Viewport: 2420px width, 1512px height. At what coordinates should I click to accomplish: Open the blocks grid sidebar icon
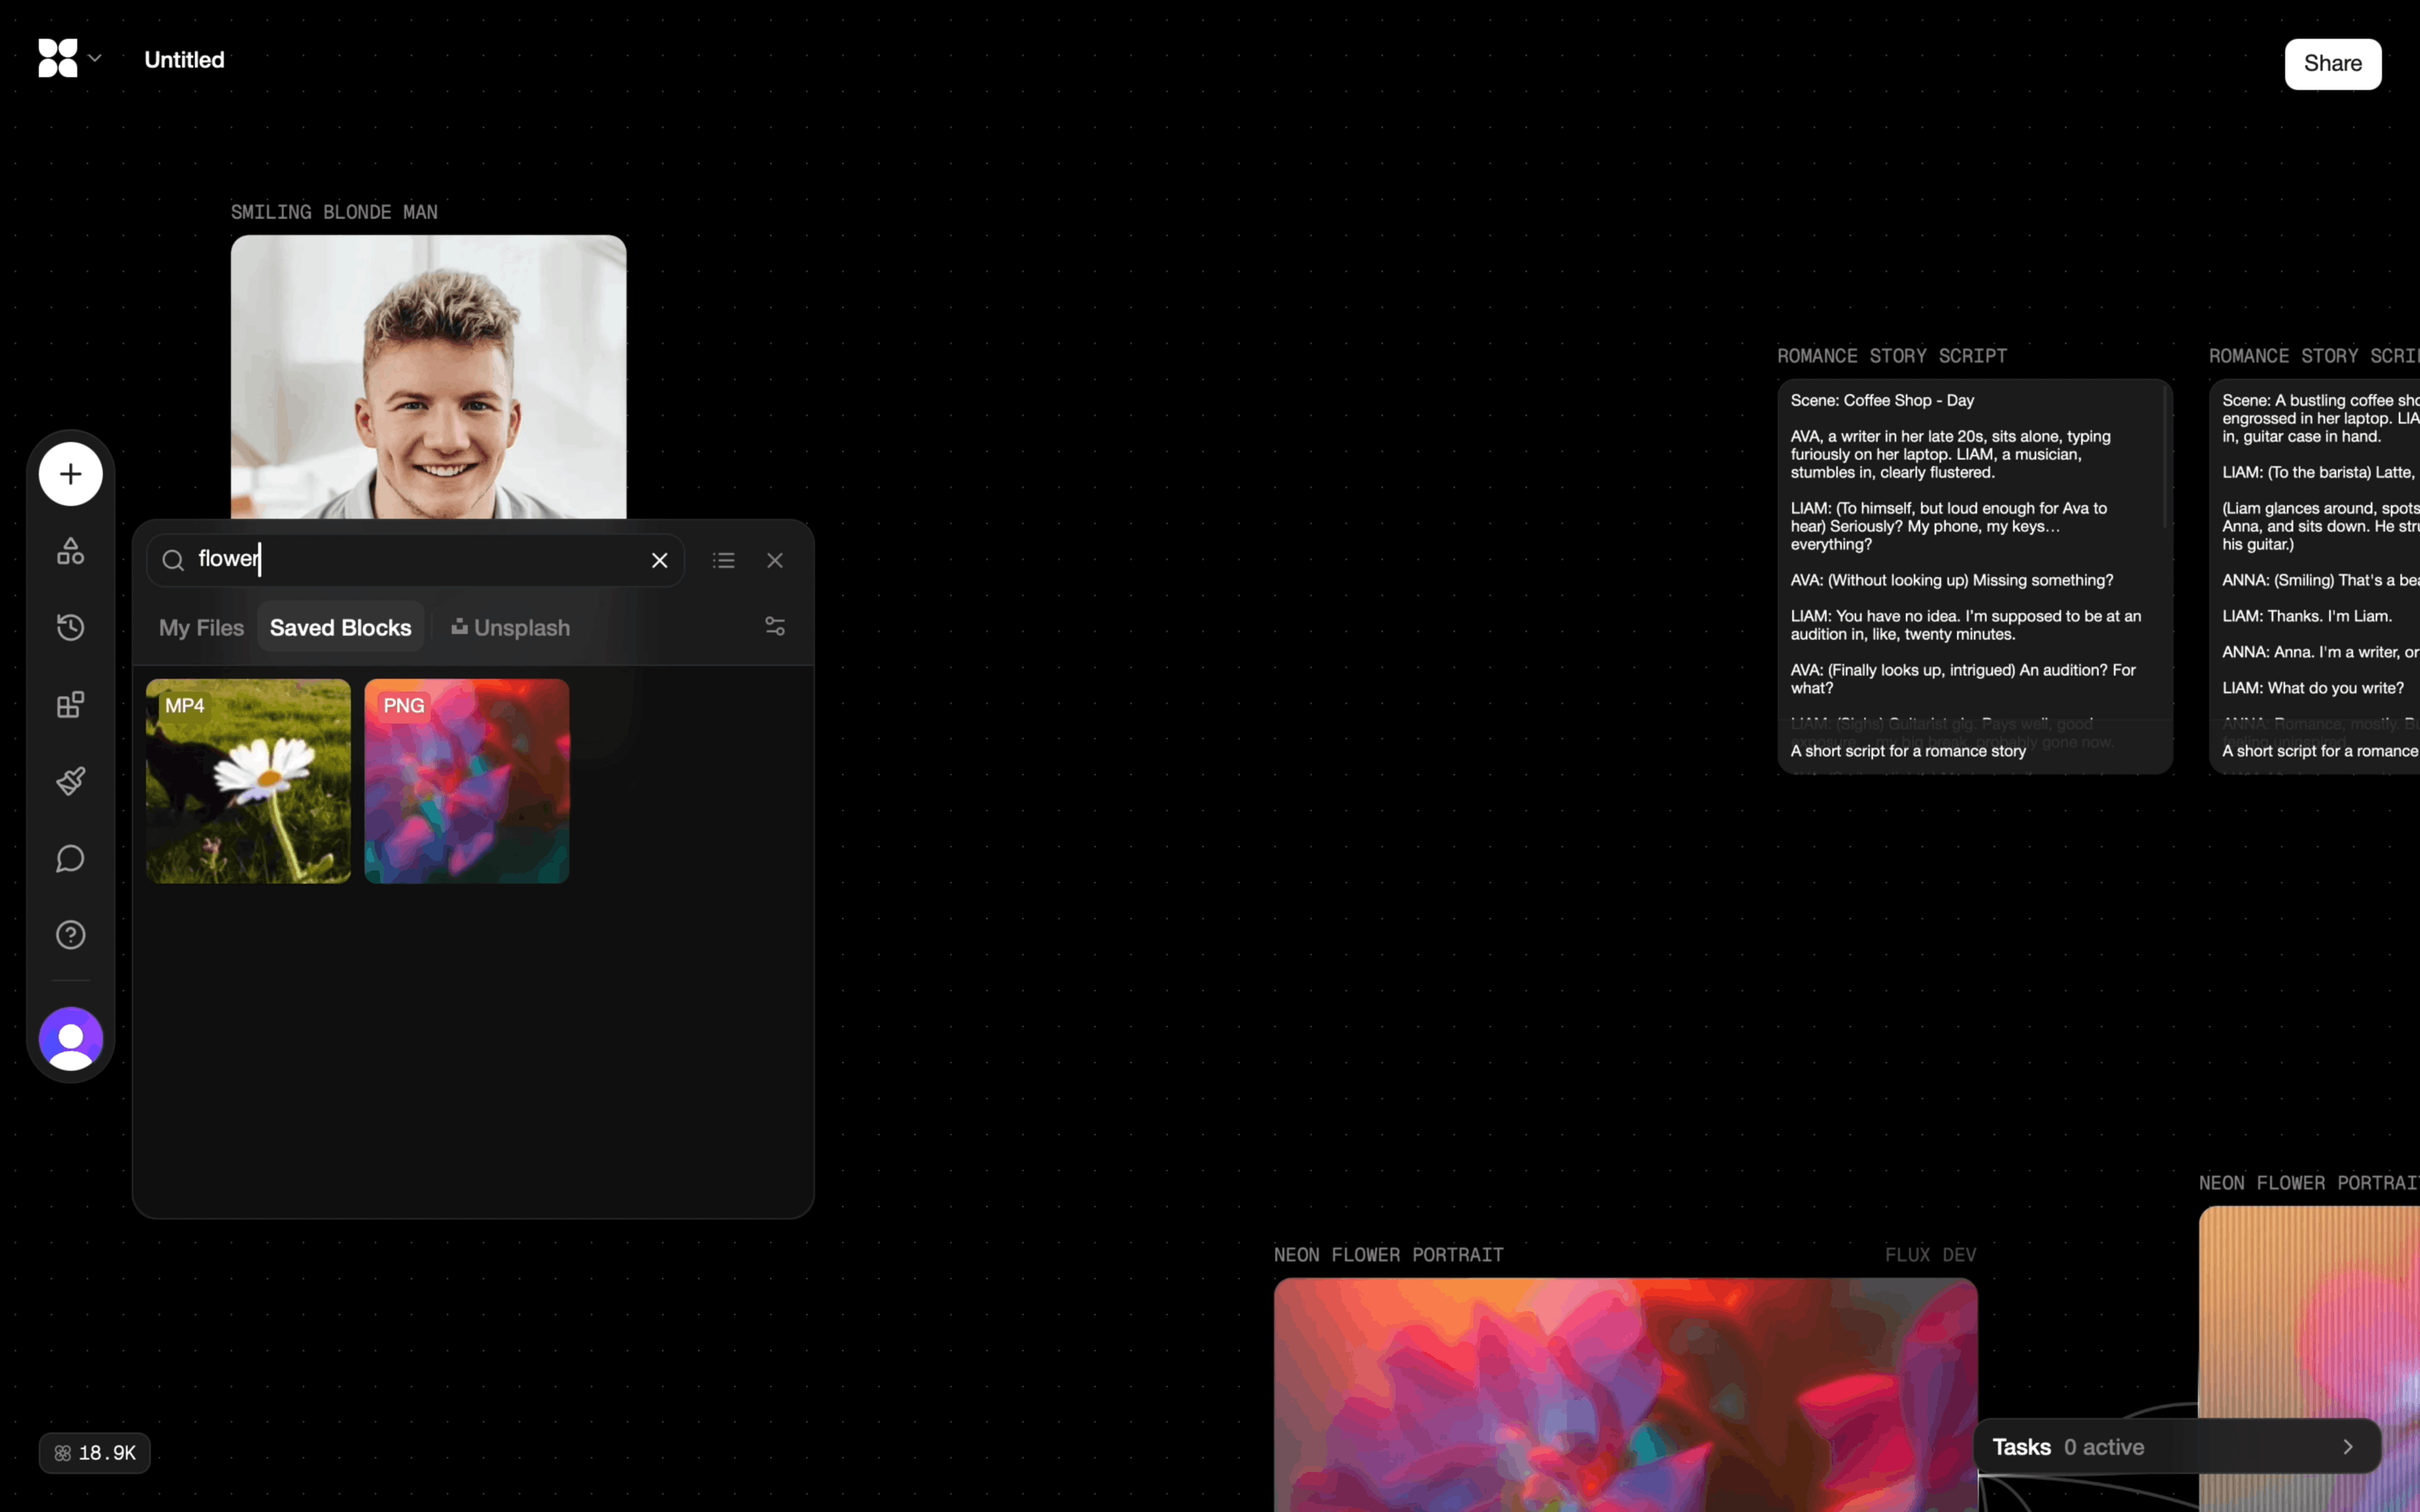(70, 705)
